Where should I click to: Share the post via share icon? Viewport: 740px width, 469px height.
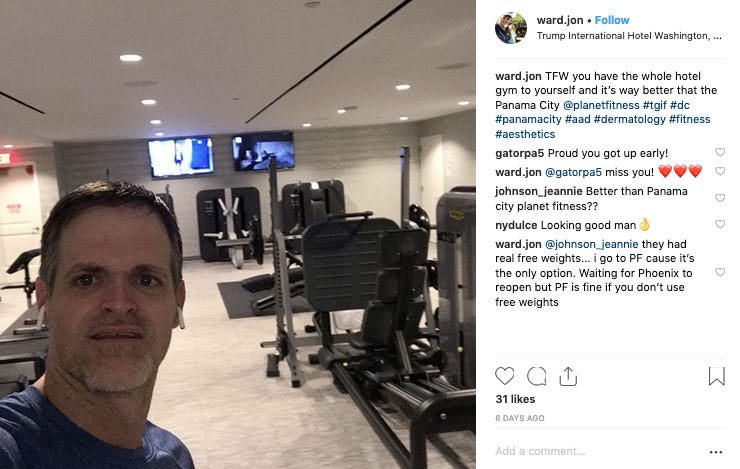(x=568, y=376)
